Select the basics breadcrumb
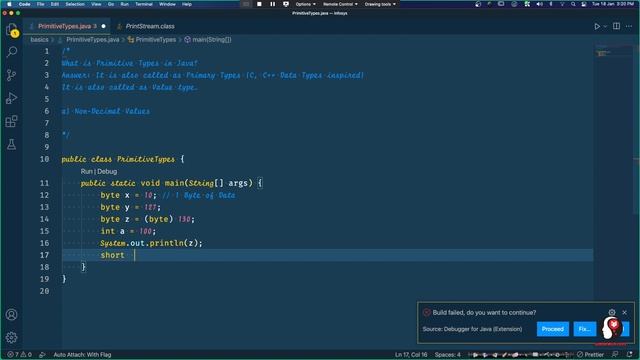This screenshot has height=360, width=640. [39, 40]
